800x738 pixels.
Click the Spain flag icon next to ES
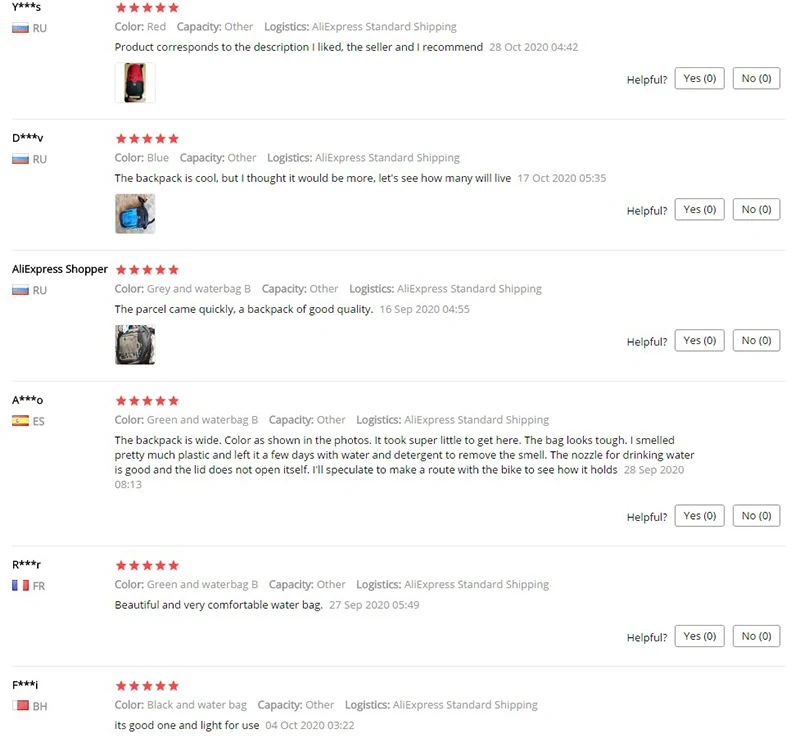click(20, 421)
